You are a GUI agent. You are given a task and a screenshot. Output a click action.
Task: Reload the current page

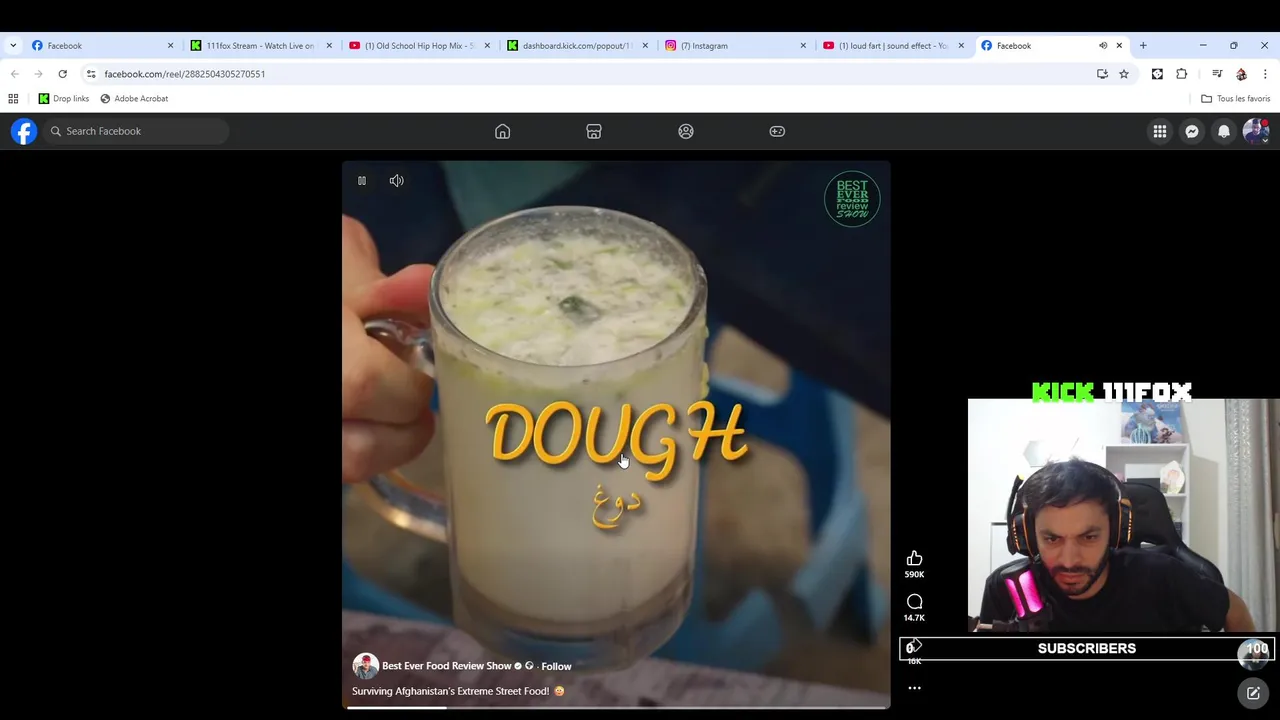[62, 74]
